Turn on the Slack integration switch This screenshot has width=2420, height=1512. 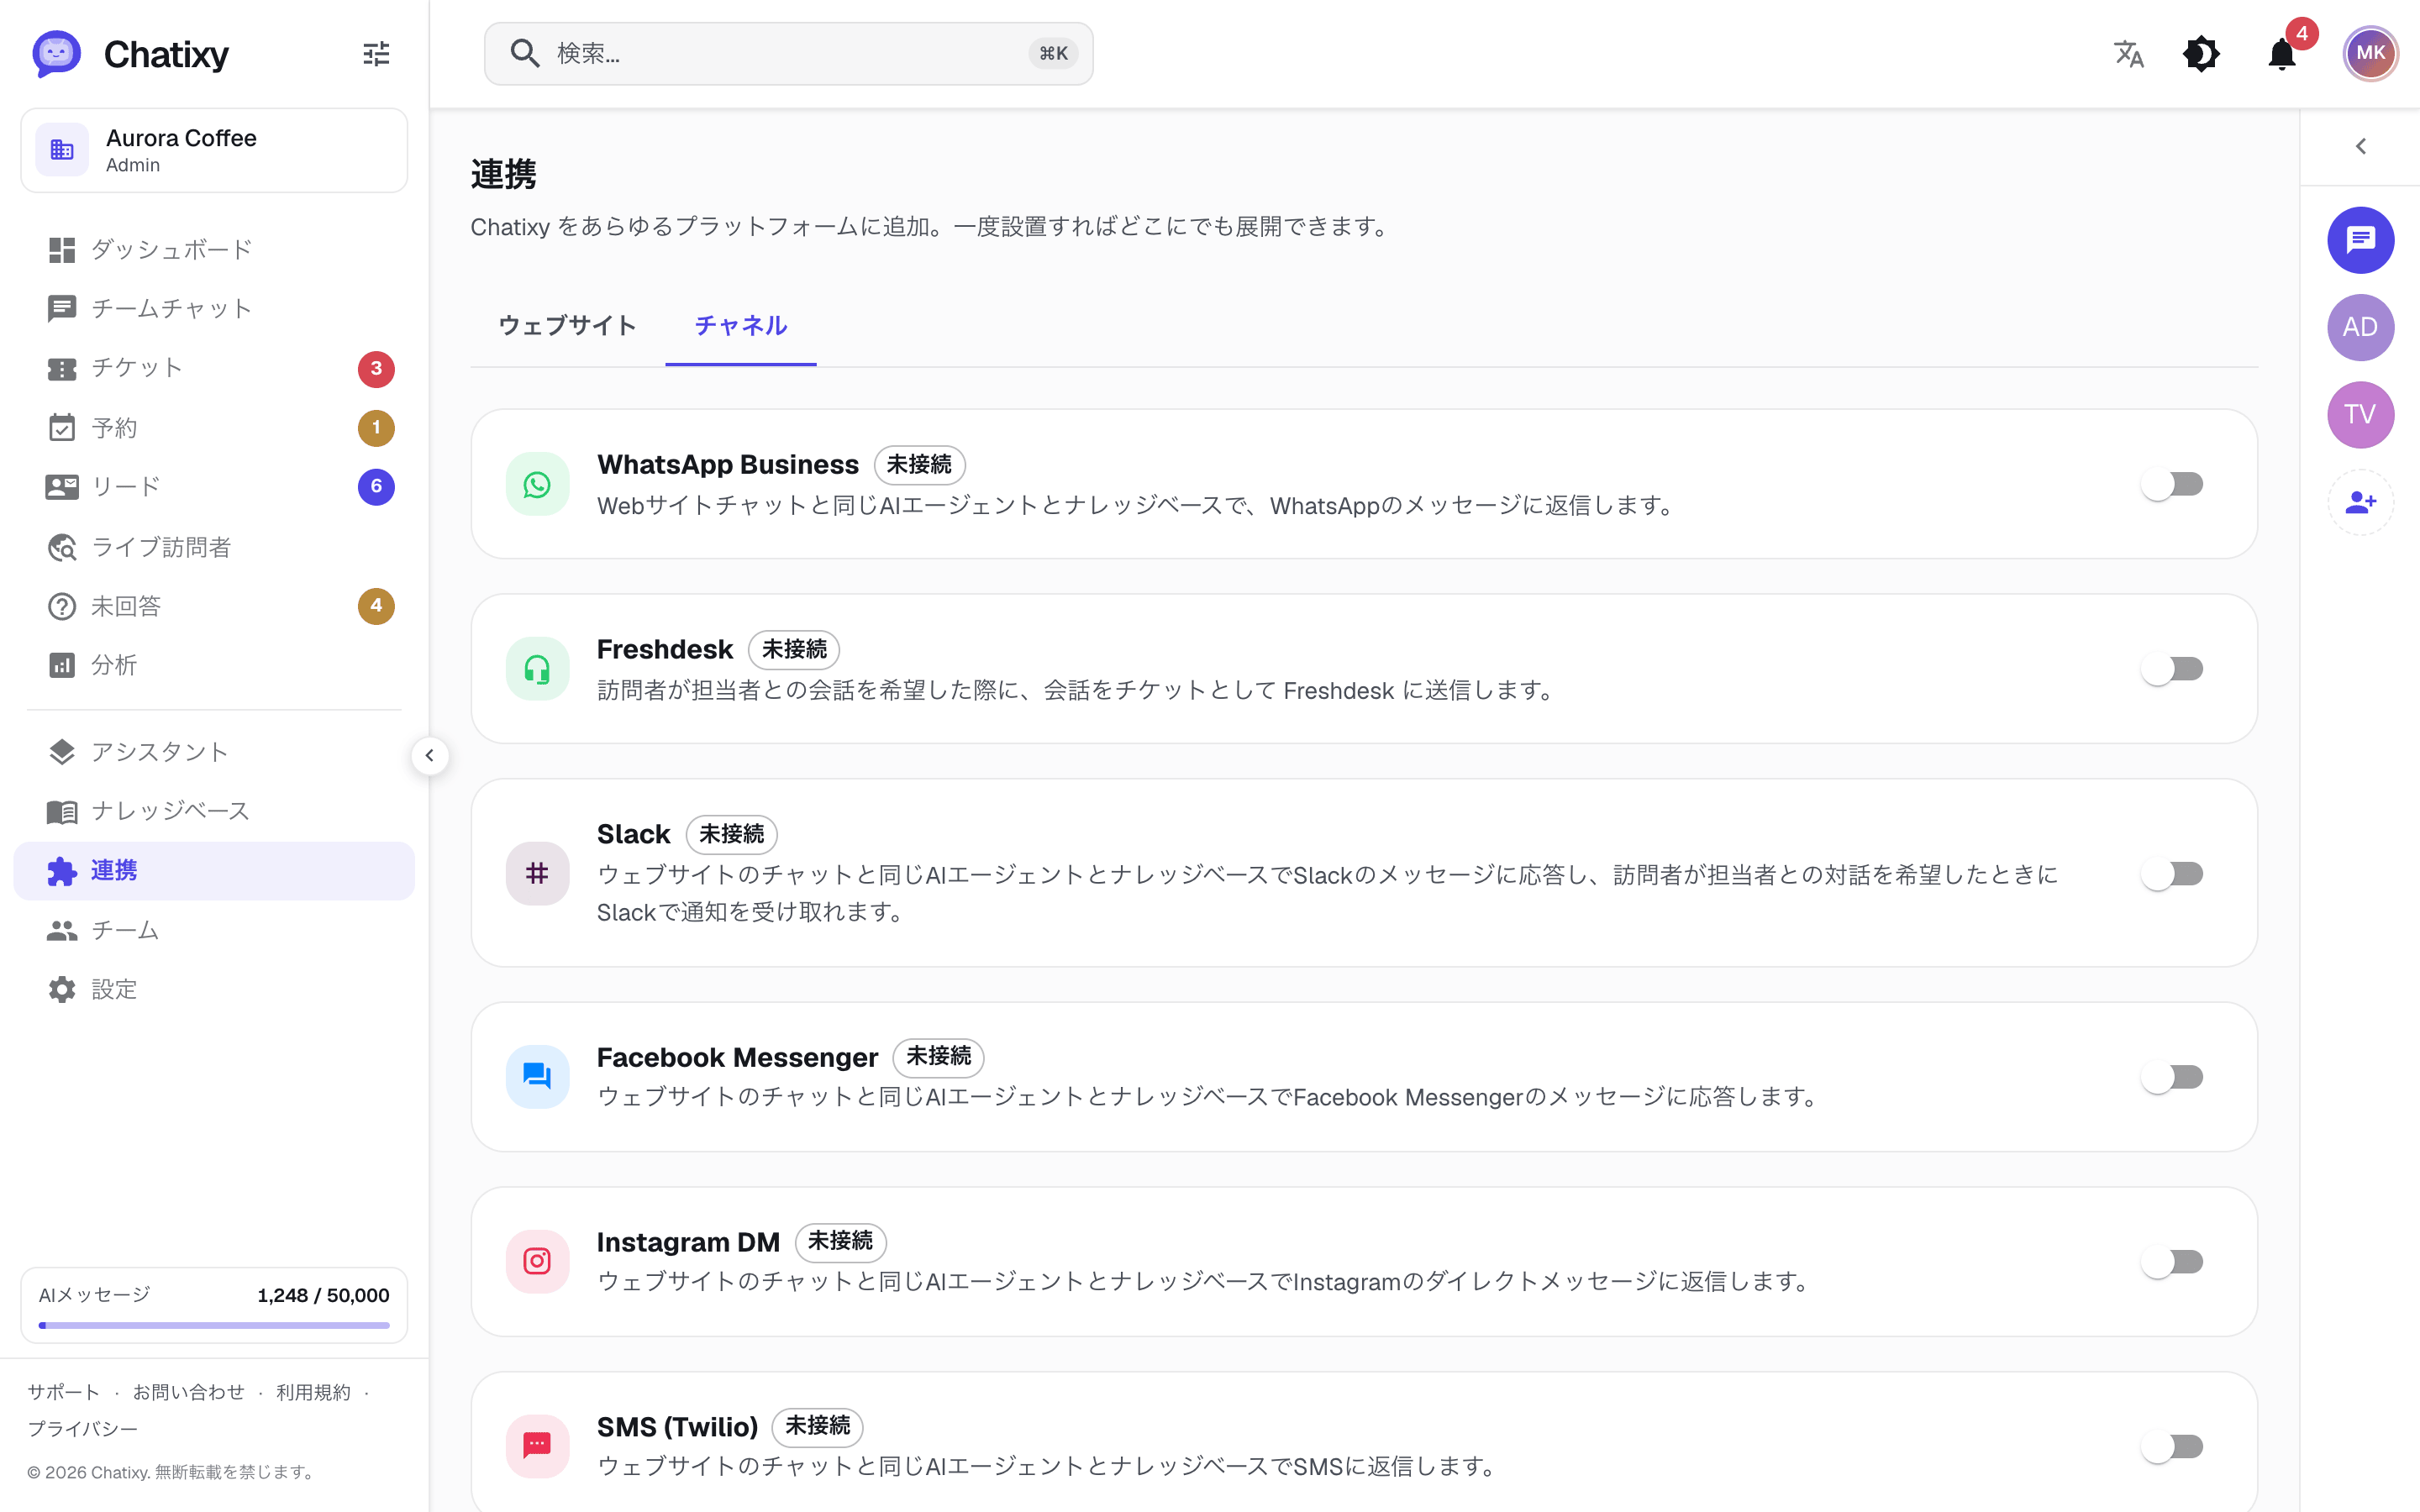click(x=2173, y=874)
